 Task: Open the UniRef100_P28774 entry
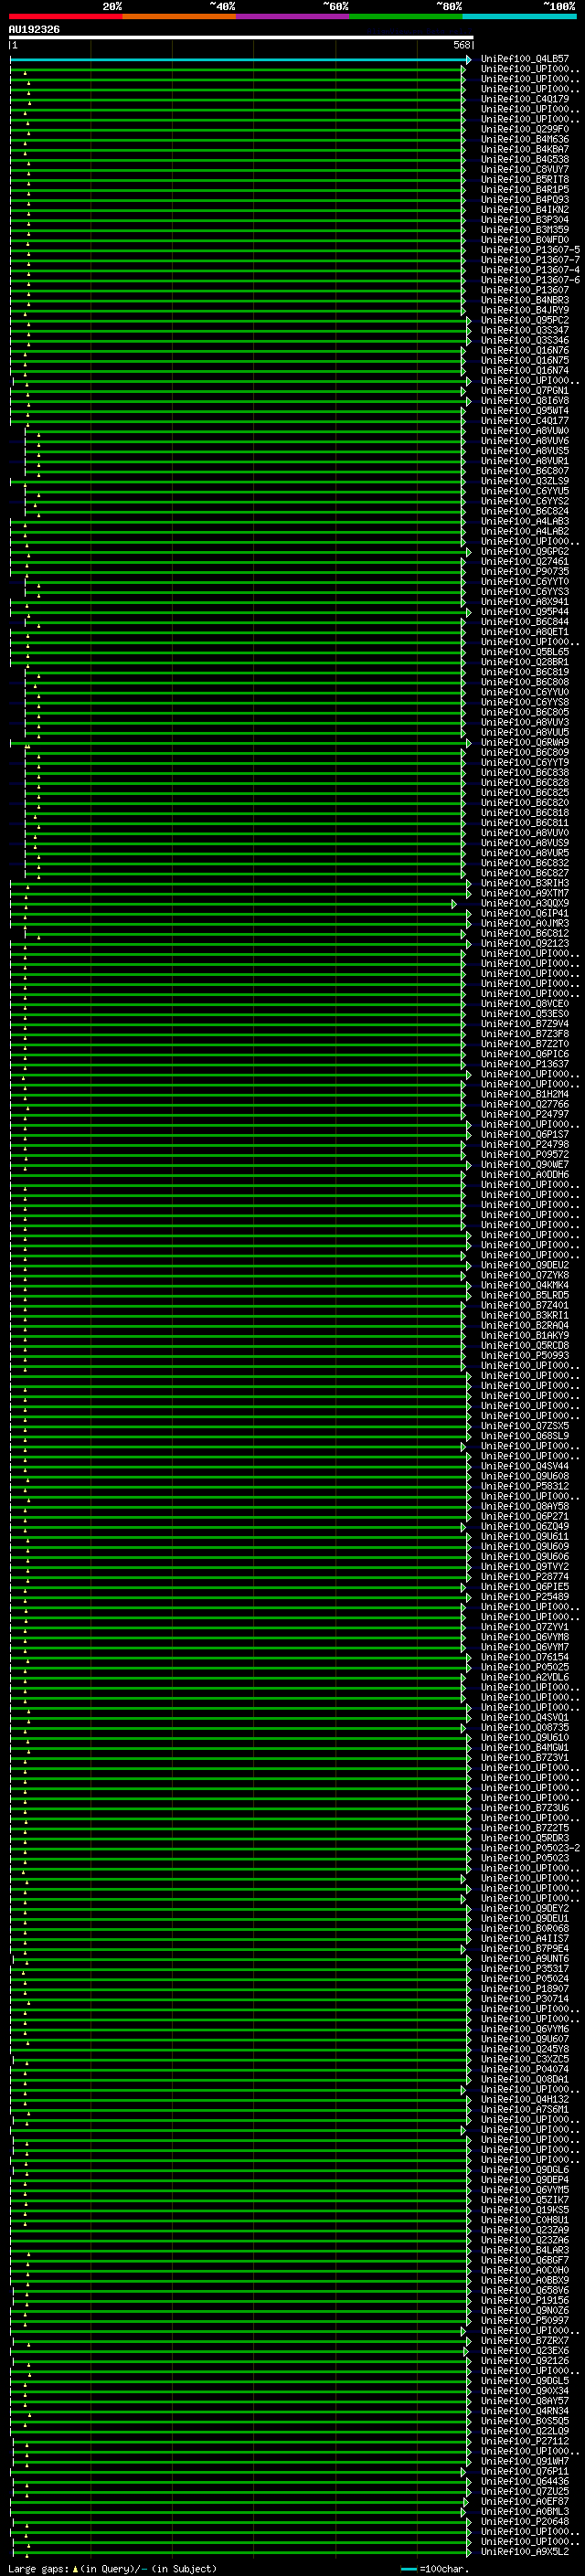coord(525,1576)
